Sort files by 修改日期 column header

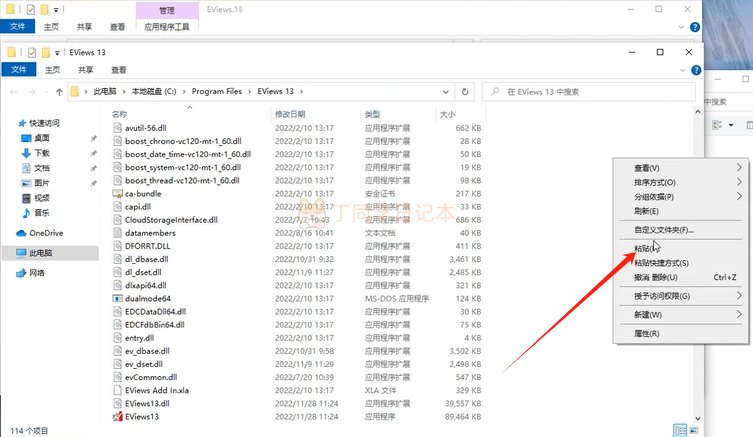pos(290,114)
